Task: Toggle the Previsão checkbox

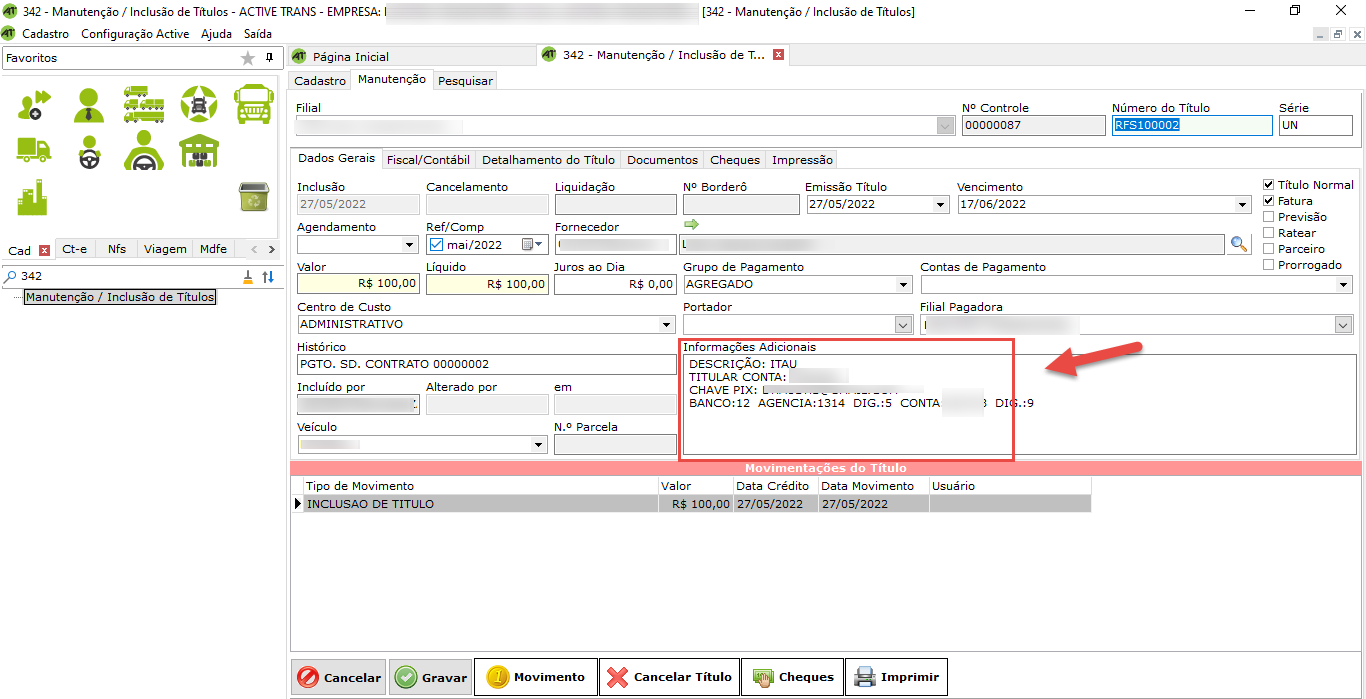Action: pos(1269,217)
